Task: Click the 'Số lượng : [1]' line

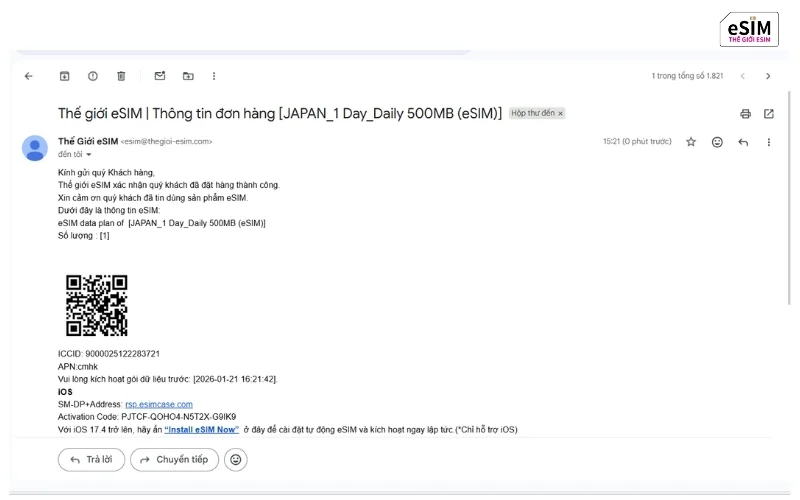Action: (84, 236)
